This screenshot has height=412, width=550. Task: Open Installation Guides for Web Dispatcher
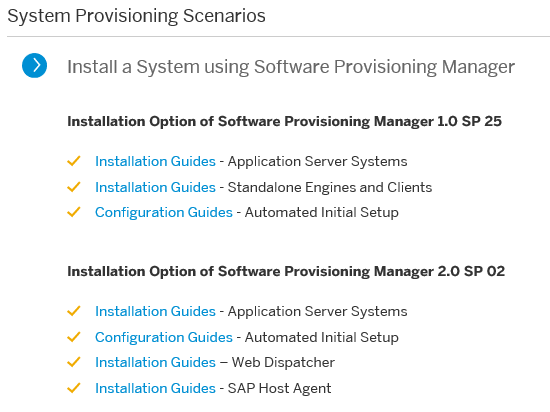(155, 362)
